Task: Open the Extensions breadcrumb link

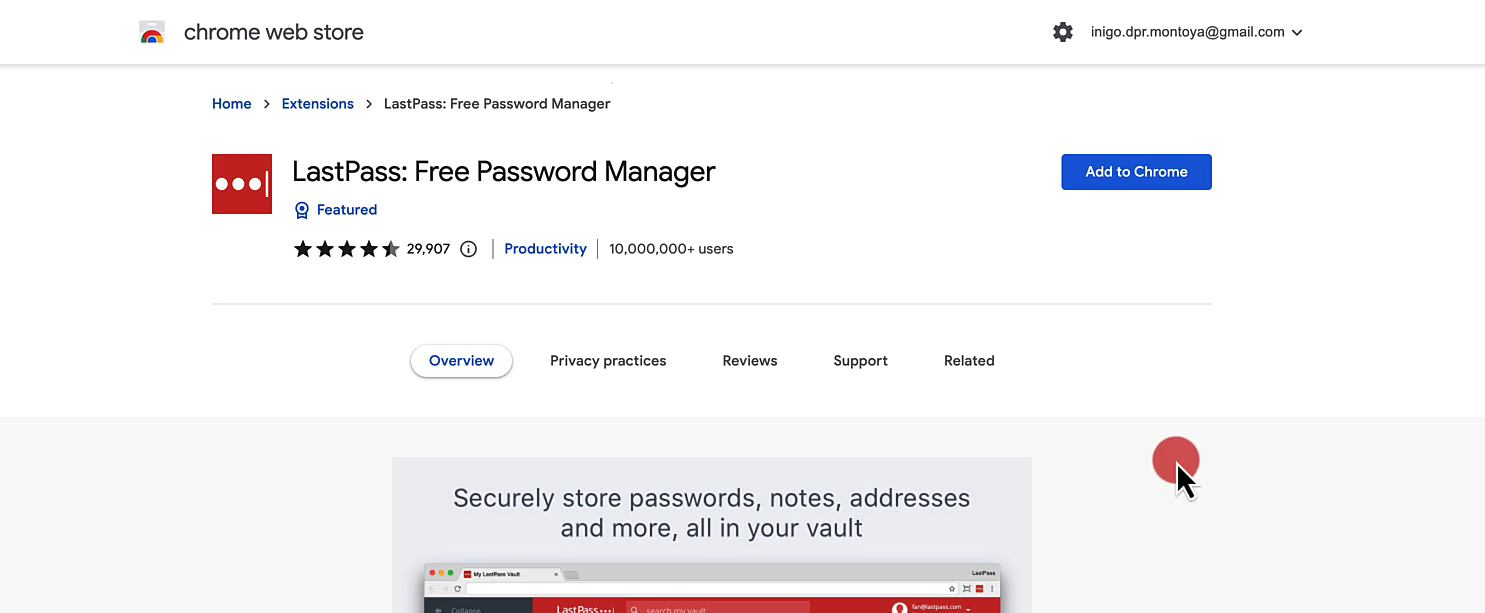Action: (x=317, y=104)
